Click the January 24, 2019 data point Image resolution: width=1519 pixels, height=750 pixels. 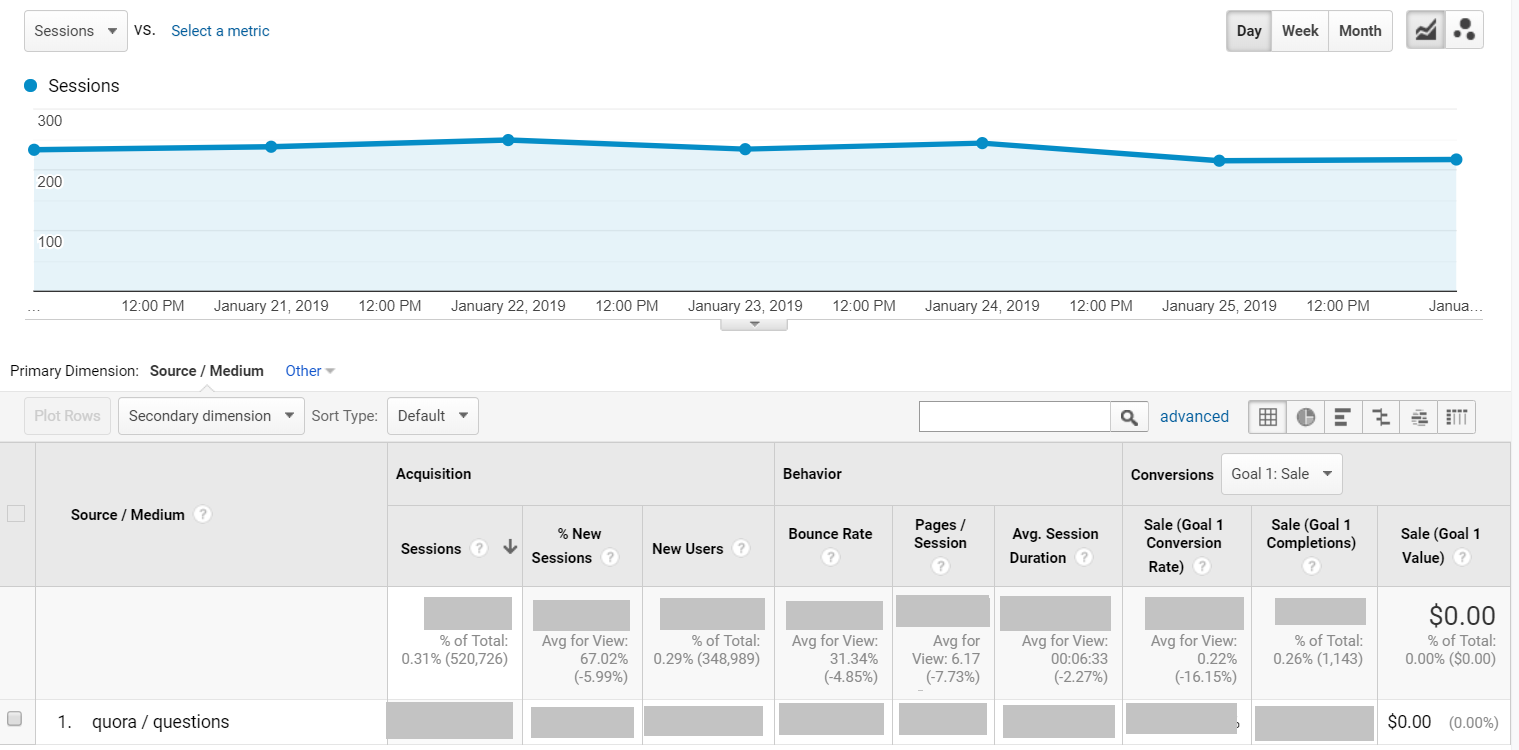pyautogui.click(x=982, y=143)
